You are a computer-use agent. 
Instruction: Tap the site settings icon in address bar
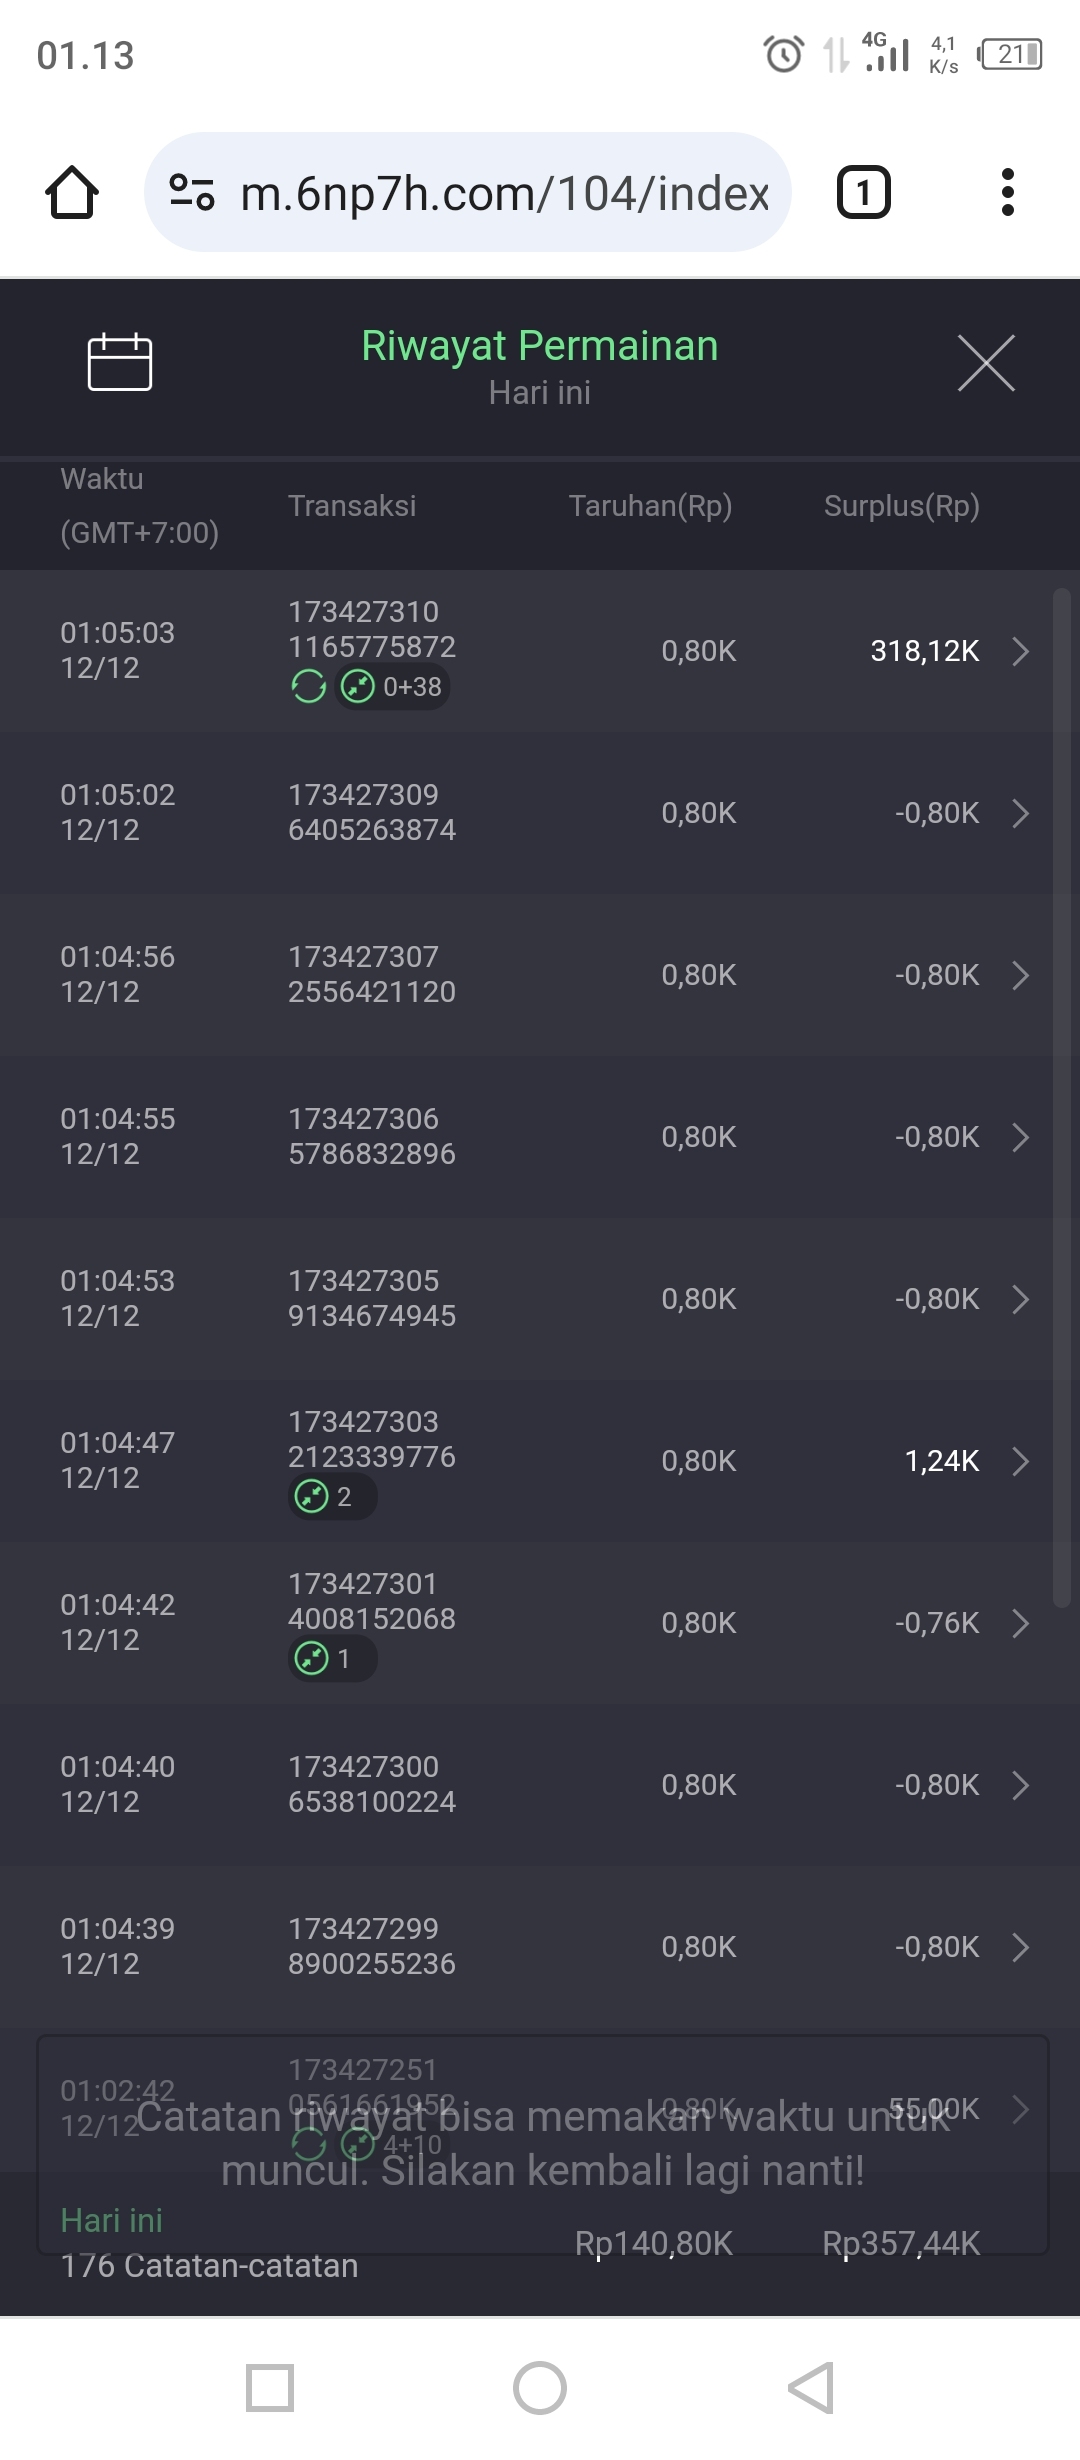192,192
